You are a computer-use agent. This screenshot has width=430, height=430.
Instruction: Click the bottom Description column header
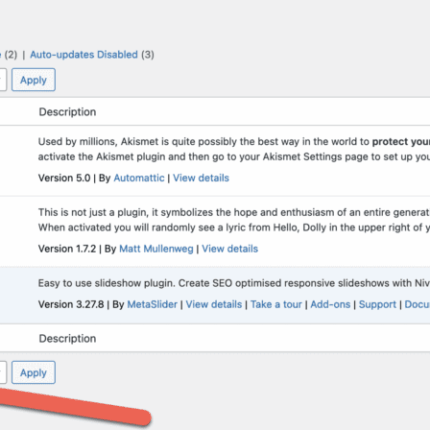pyautogui.click(x=67, y=339)
